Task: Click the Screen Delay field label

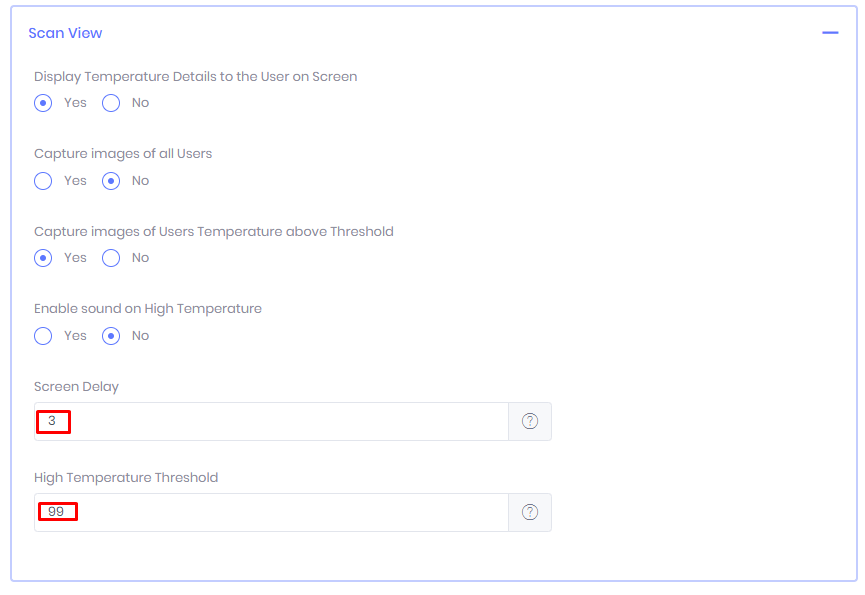Action: click(76, 387)
